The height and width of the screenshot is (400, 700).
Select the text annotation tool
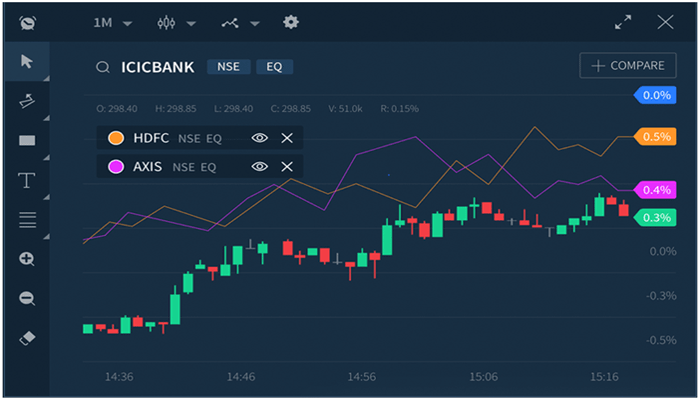coord(27,180)
